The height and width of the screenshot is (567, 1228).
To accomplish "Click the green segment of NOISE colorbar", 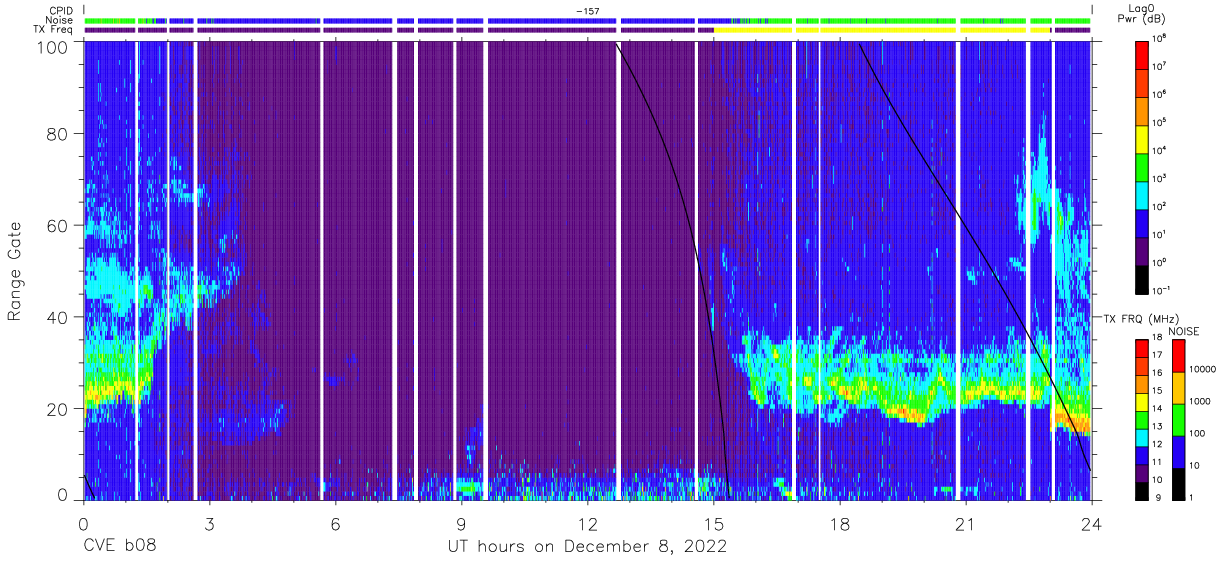I will [x=1177, y=420].
